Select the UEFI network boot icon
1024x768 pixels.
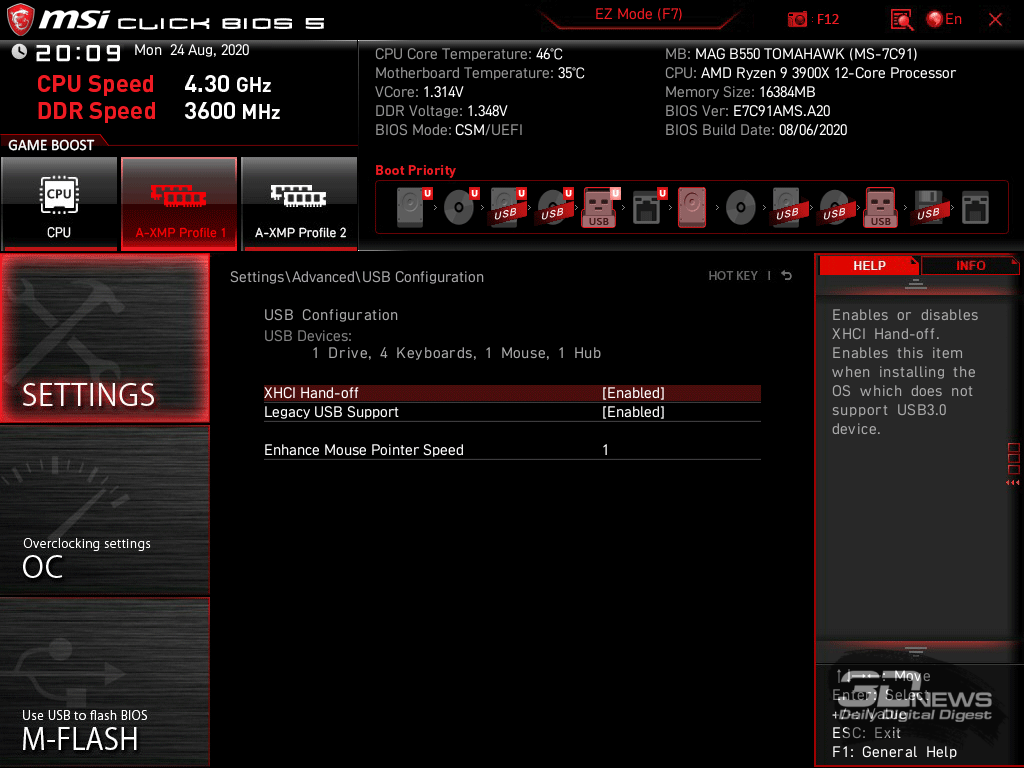click(649, 207)
